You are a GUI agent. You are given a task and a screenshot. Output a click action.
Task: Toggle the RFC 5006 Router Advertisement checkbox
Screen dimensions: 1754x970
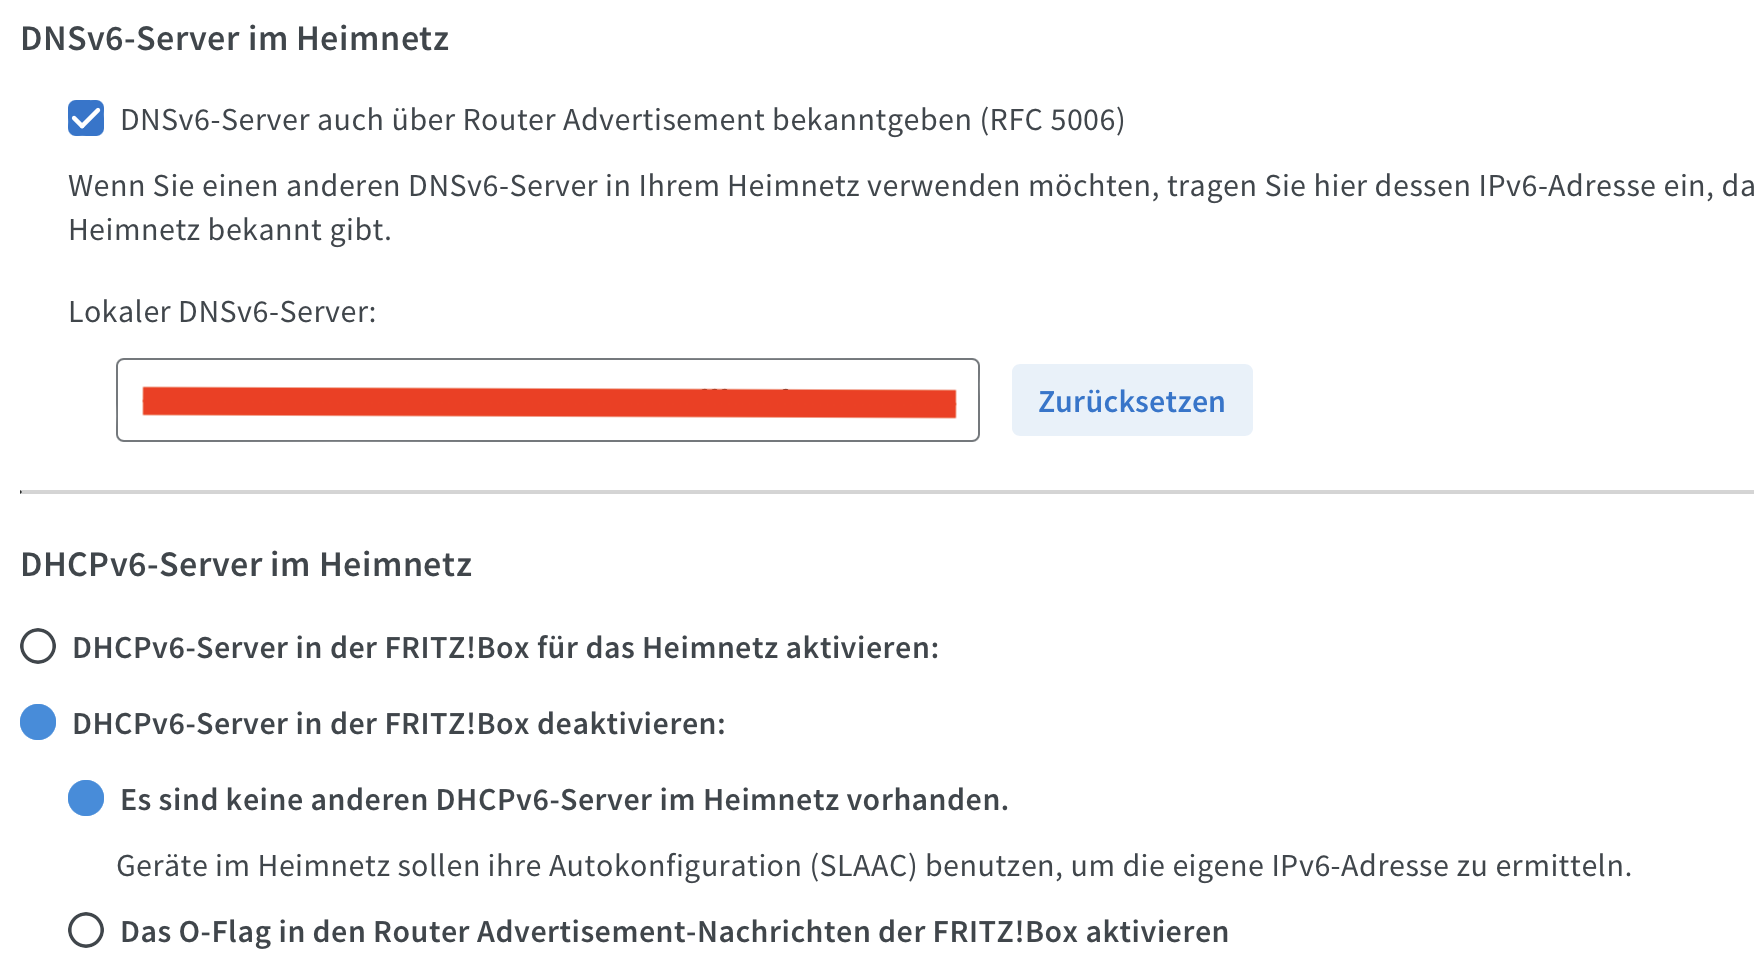point(86,119)
